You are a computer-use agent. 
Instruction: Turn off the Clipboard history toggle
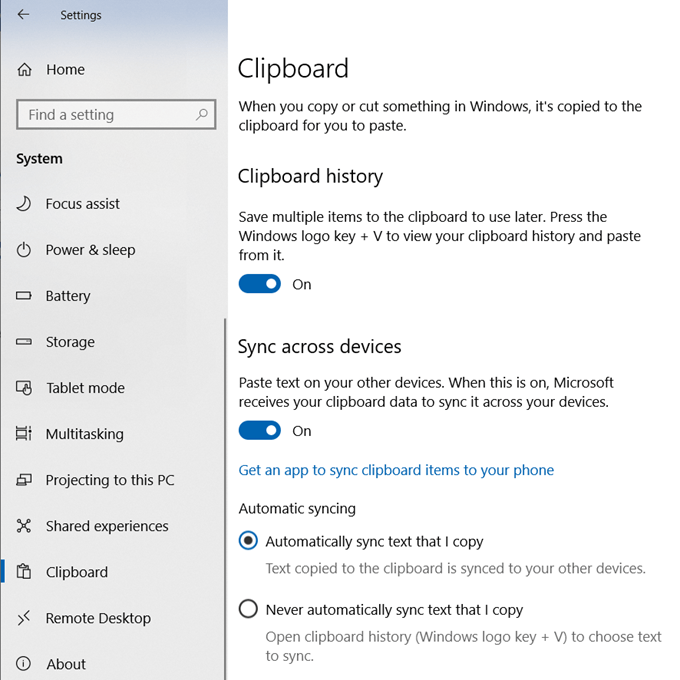[x=259, y=284]
